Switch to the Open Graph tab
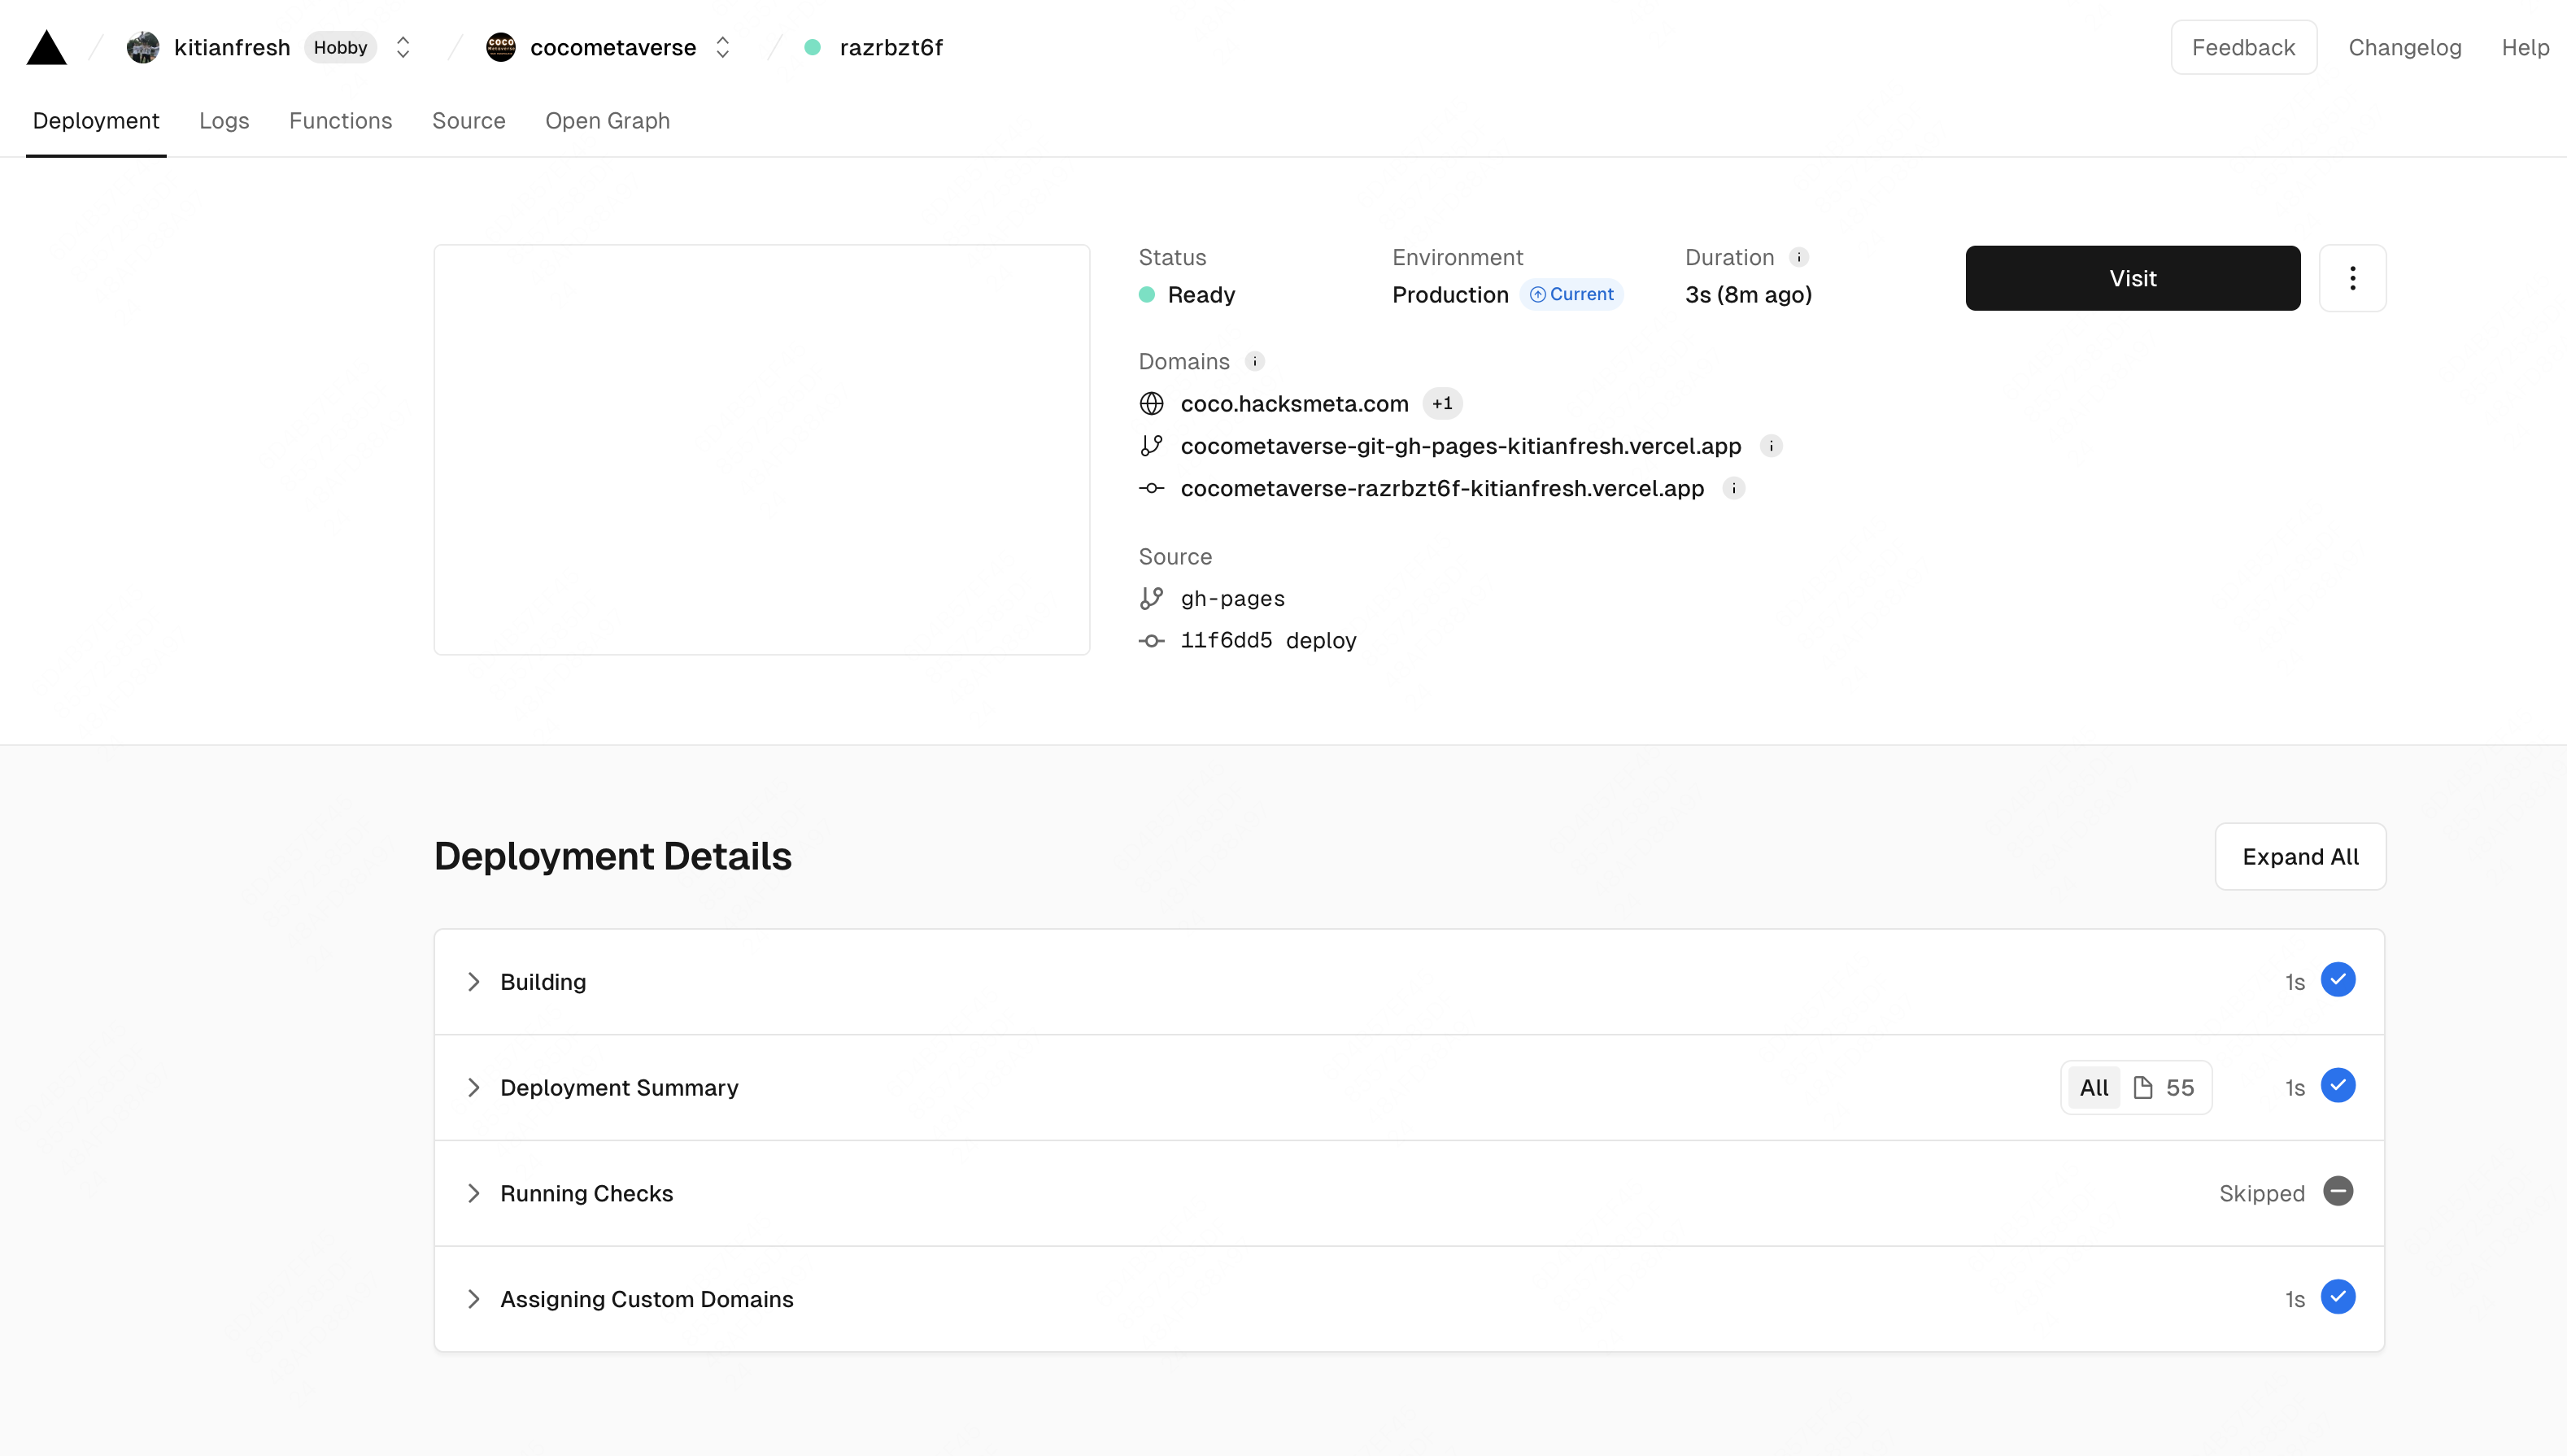 [x=608, y=121]
